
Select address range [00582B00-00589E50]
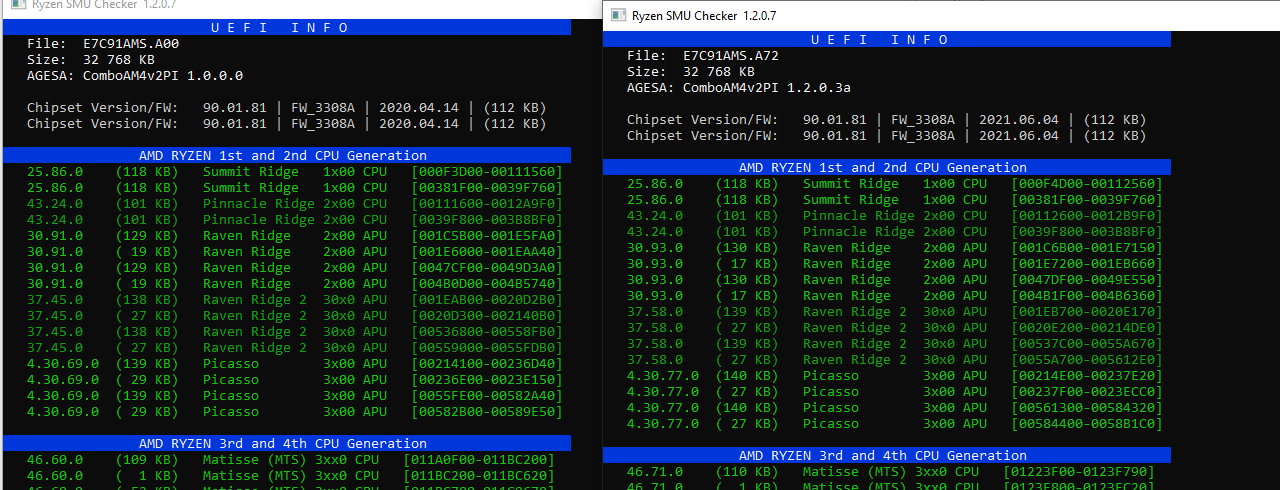click(x=487, y=412)
